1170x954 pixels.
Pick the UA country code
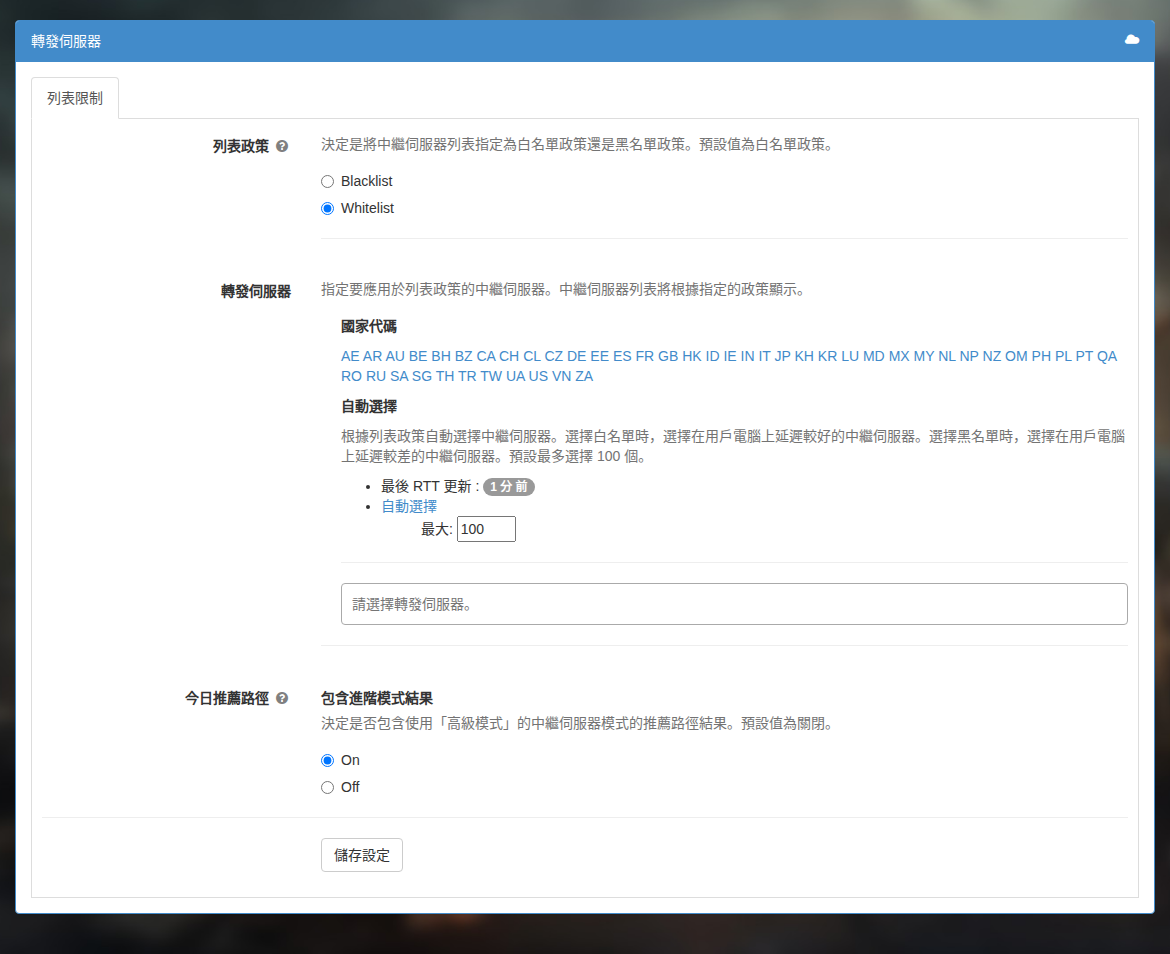click(x=516, y=376)
